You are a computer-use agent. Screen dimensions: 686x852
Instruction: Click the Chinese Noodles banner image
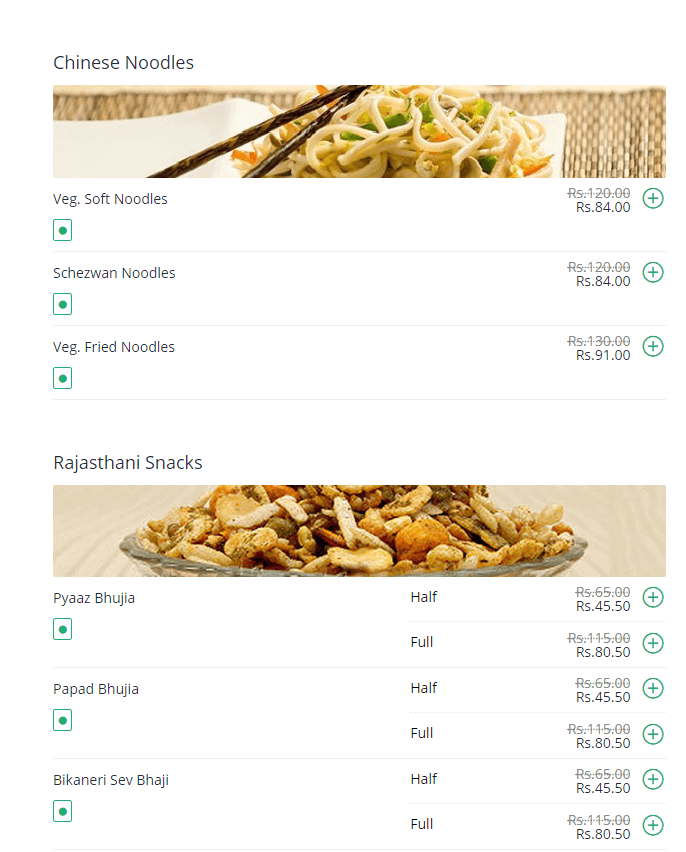359,131
